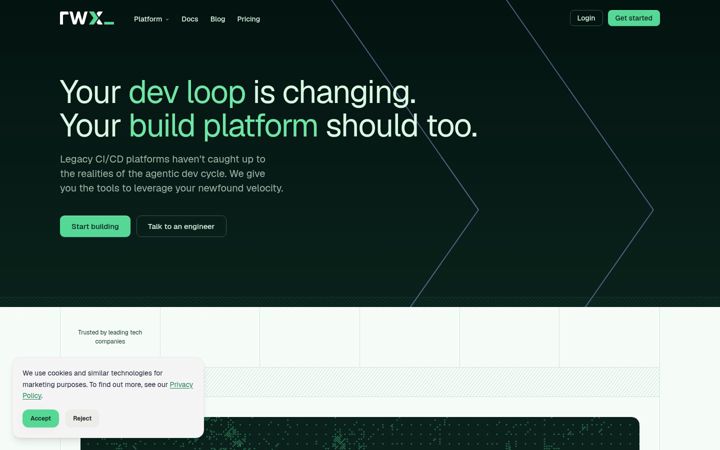
Task: Expand the Platform dropdown menu
Action: (x=151, y=19)
